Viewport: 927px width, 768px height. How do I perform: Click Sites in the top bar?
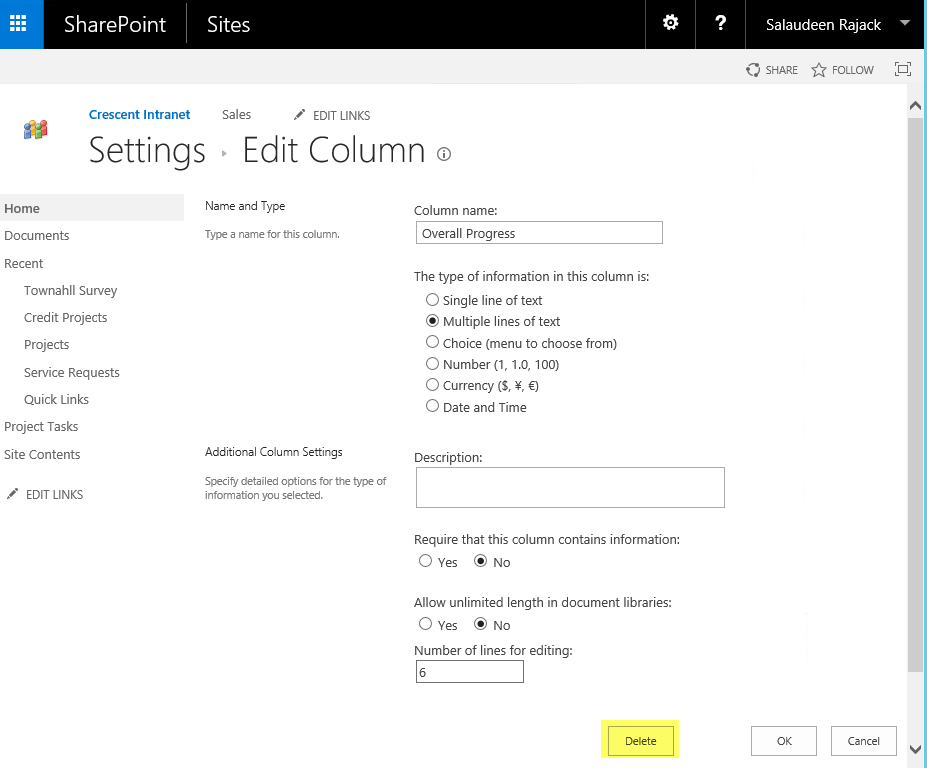coord(228,24)
